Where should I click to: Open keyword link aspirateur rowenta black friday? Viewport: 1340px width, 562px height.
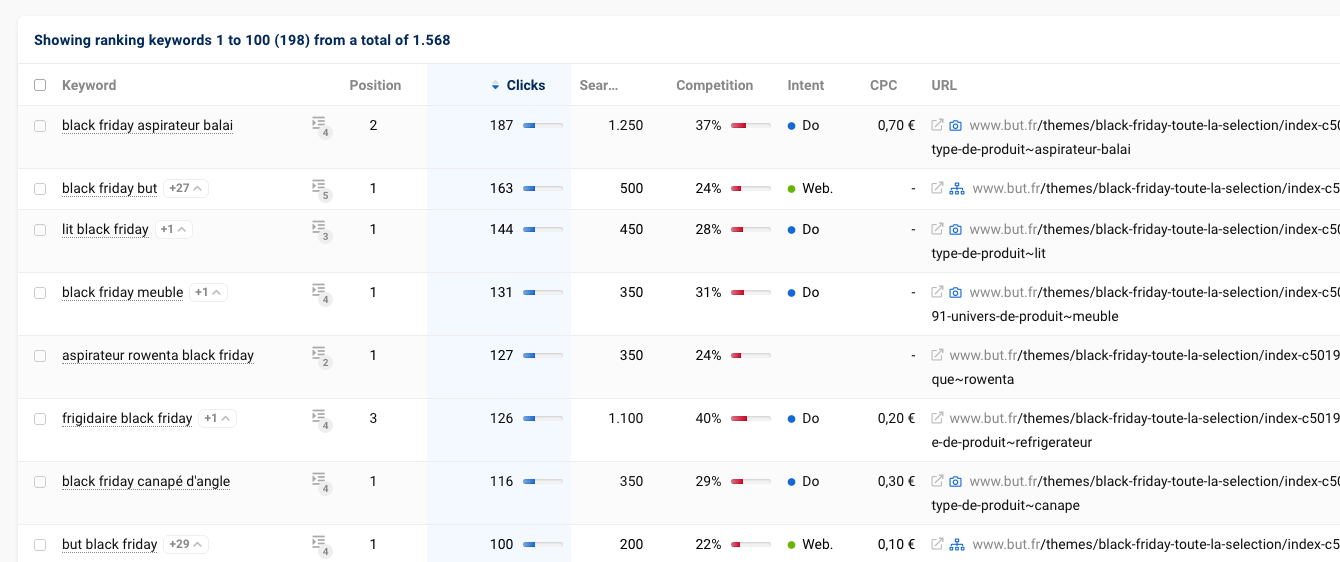pyautogui.click(x=158, y=355)
